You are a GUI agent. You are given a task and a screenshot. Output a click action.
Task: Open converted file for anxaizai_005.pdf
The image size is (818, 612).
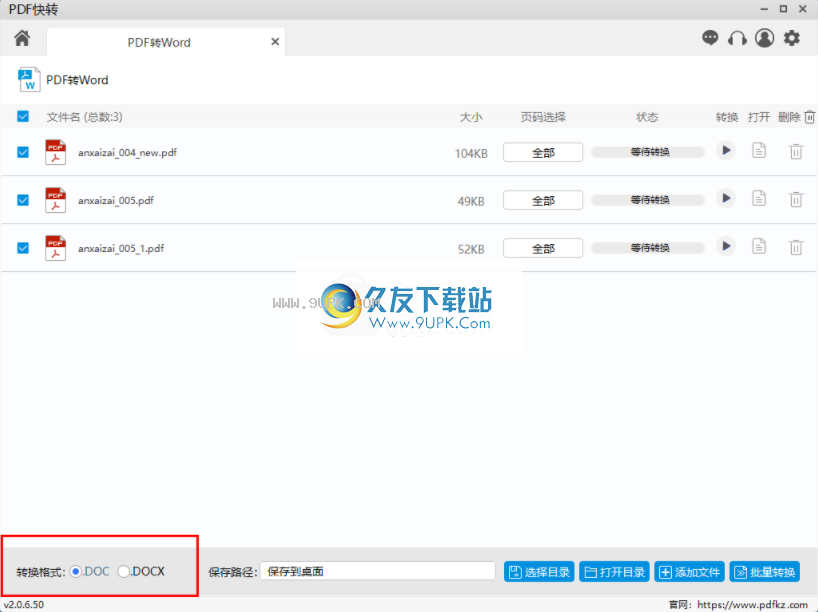pyautogui.click(x=759, y=198)
